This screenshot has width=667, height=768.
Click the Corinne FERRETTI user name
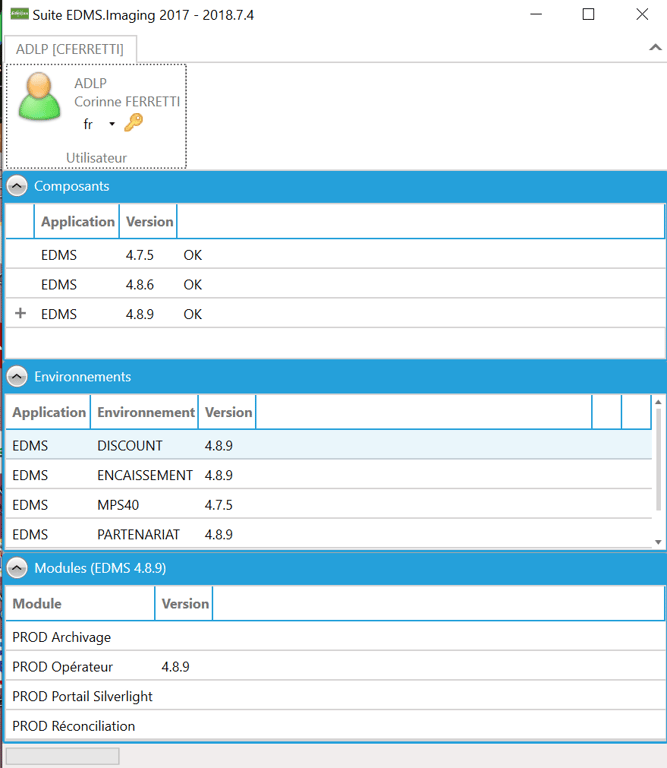click(x=127, y=102)
